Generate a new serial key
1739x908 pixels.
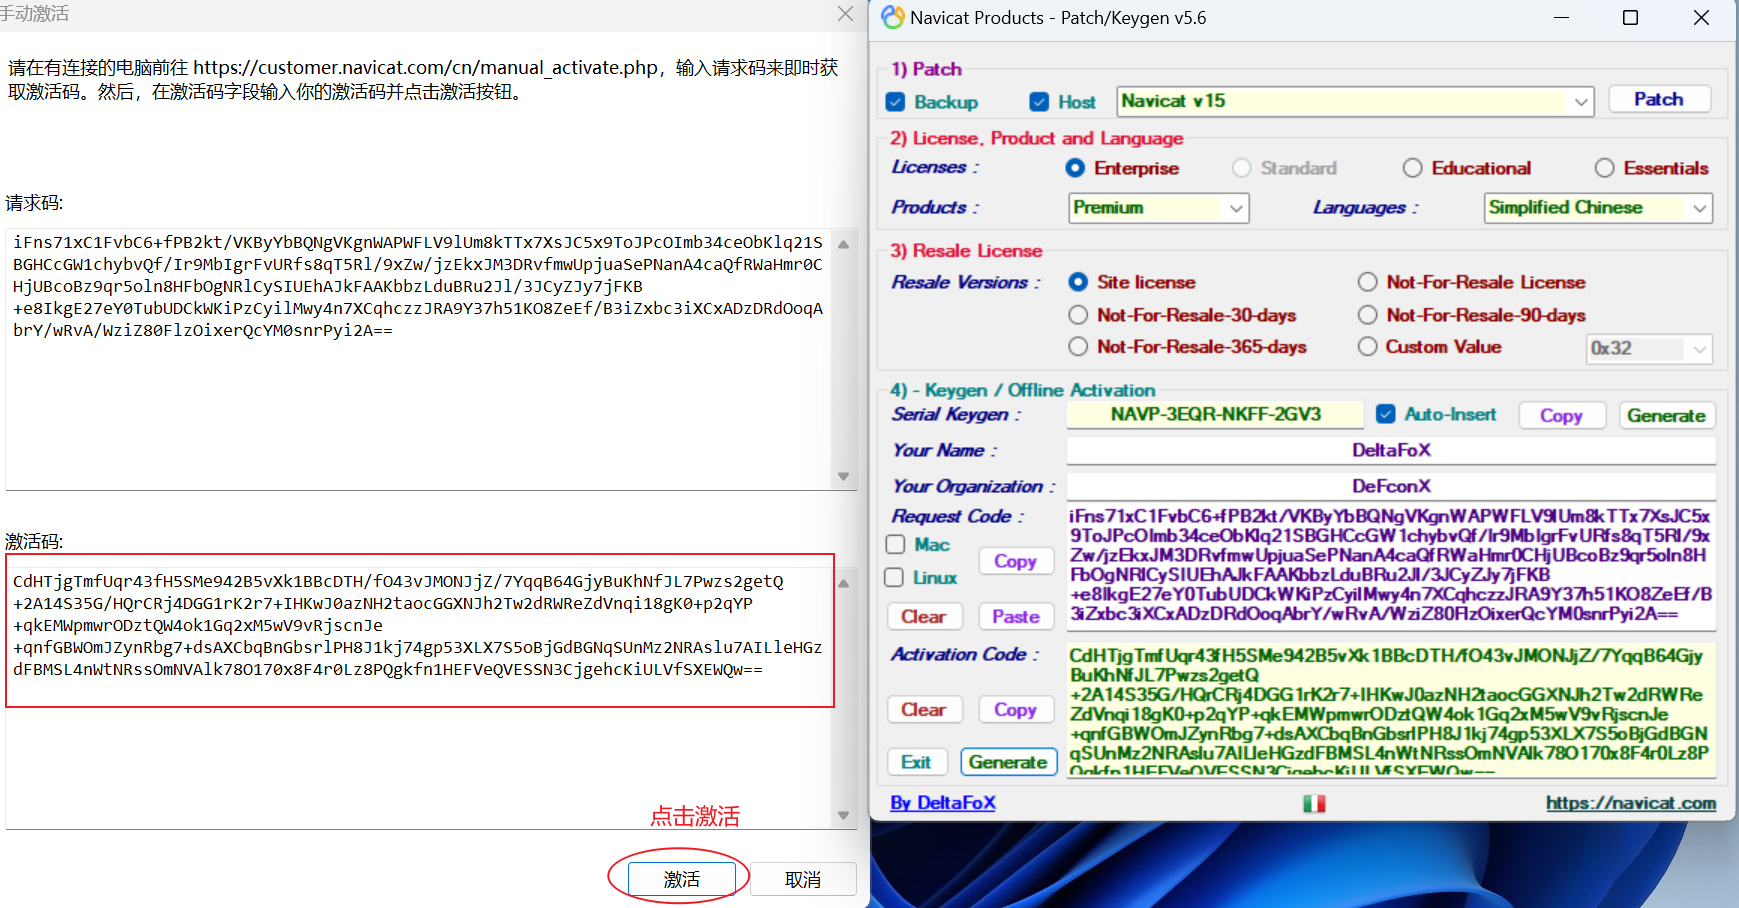coord(1666,415)
